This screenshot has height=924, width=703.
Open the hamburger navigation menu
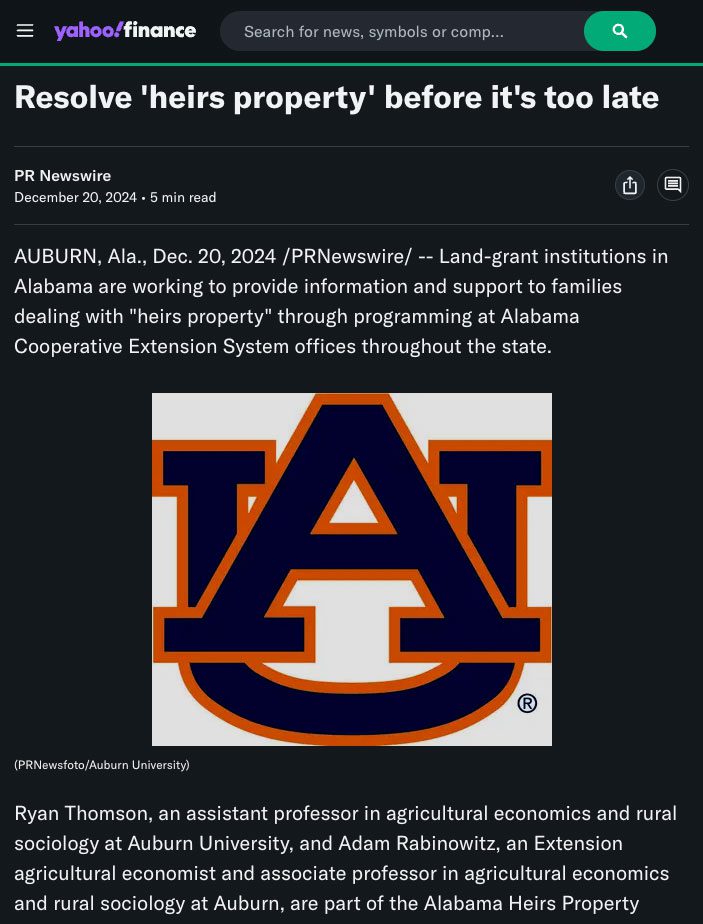pyautogui.click(x=25, y=31)
